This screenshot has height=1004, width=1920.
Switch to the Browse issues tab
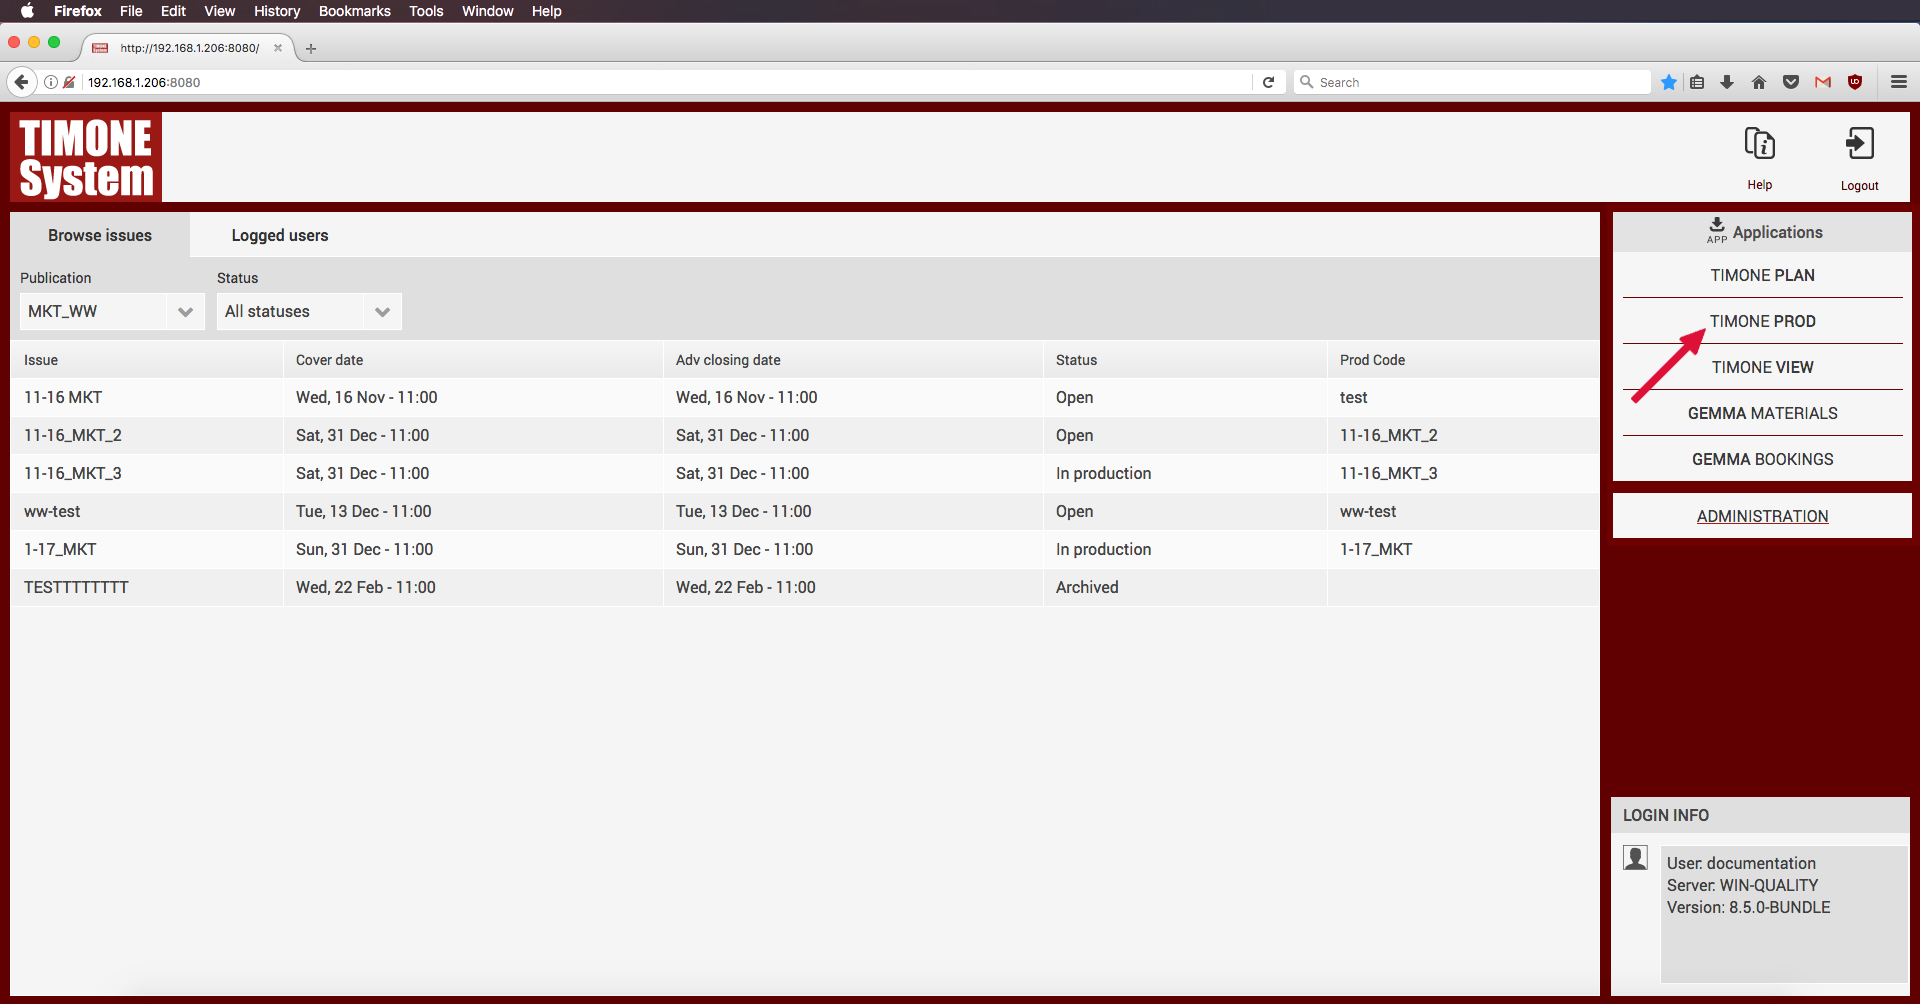pos(100,235)
